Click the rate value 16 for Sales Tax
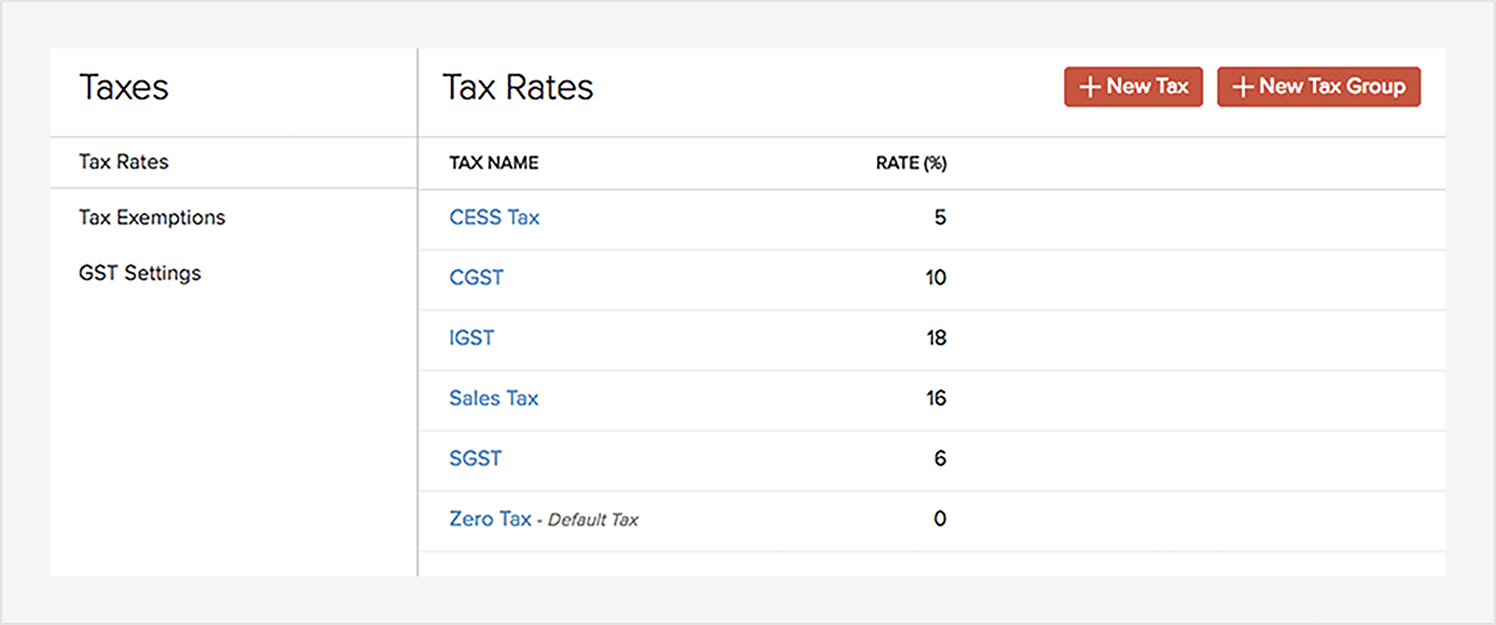Viewport: 1496px width, 625px height. (935, 398)
